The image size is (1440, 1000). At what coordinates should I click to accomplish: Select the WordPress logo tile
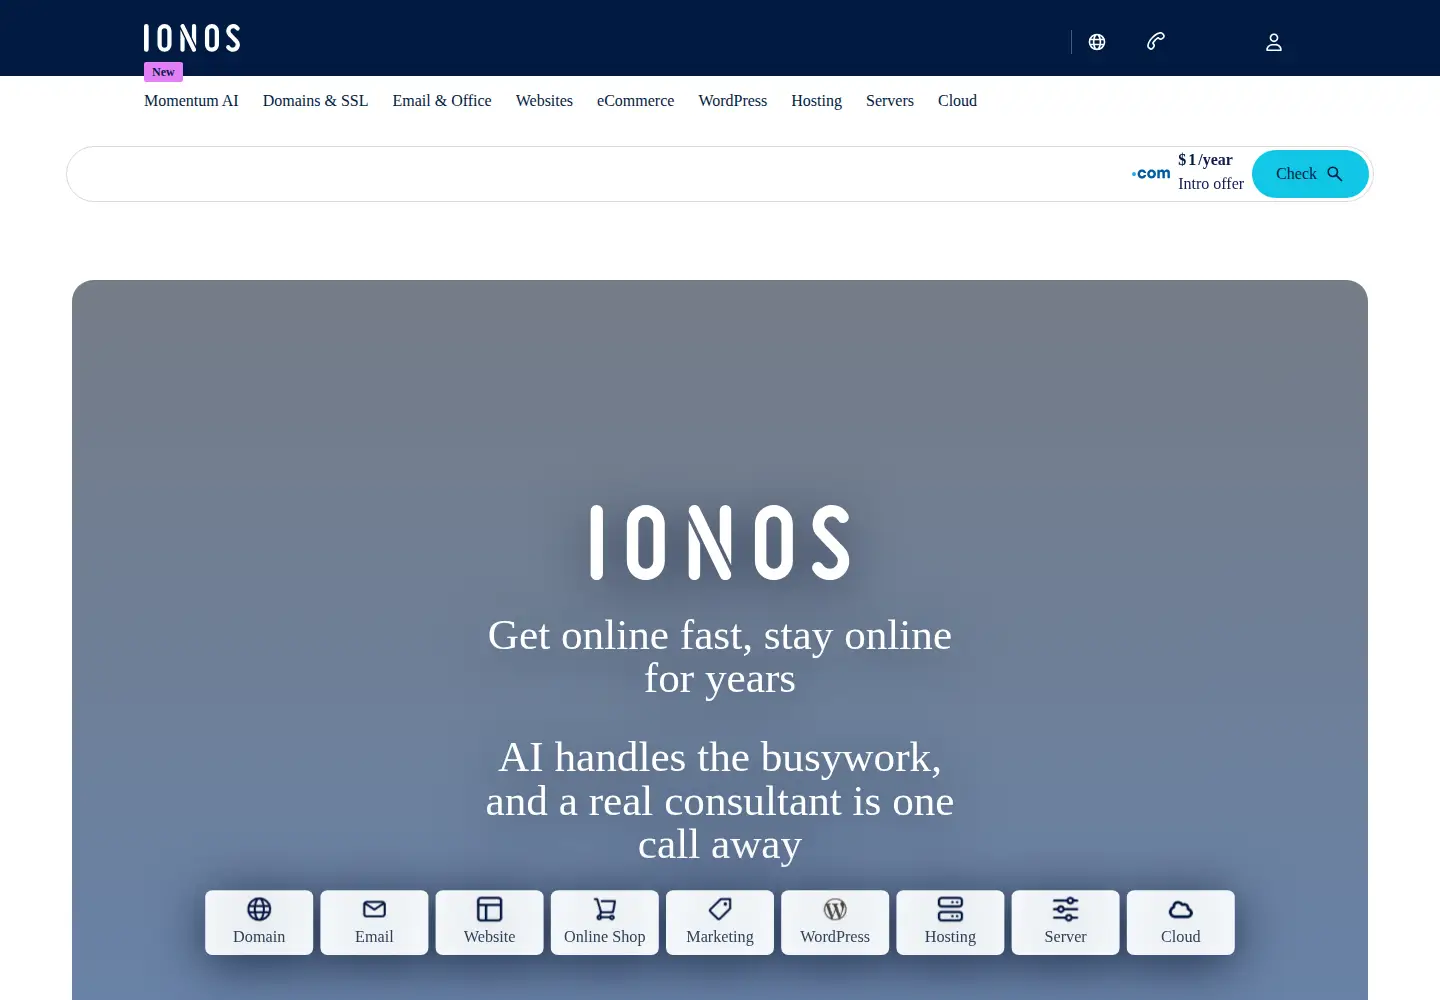point(835,922)
